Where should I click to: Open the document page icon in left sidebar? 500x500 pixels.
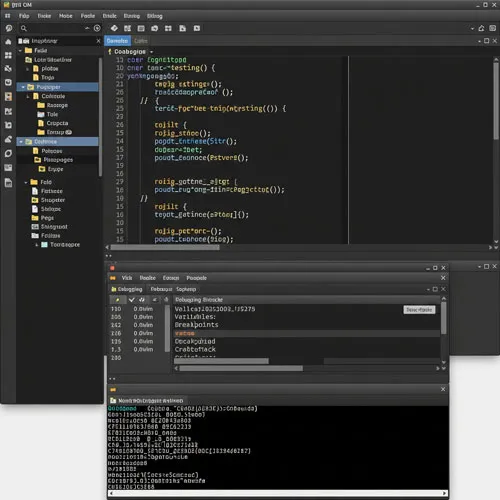(x=8, y=183)
